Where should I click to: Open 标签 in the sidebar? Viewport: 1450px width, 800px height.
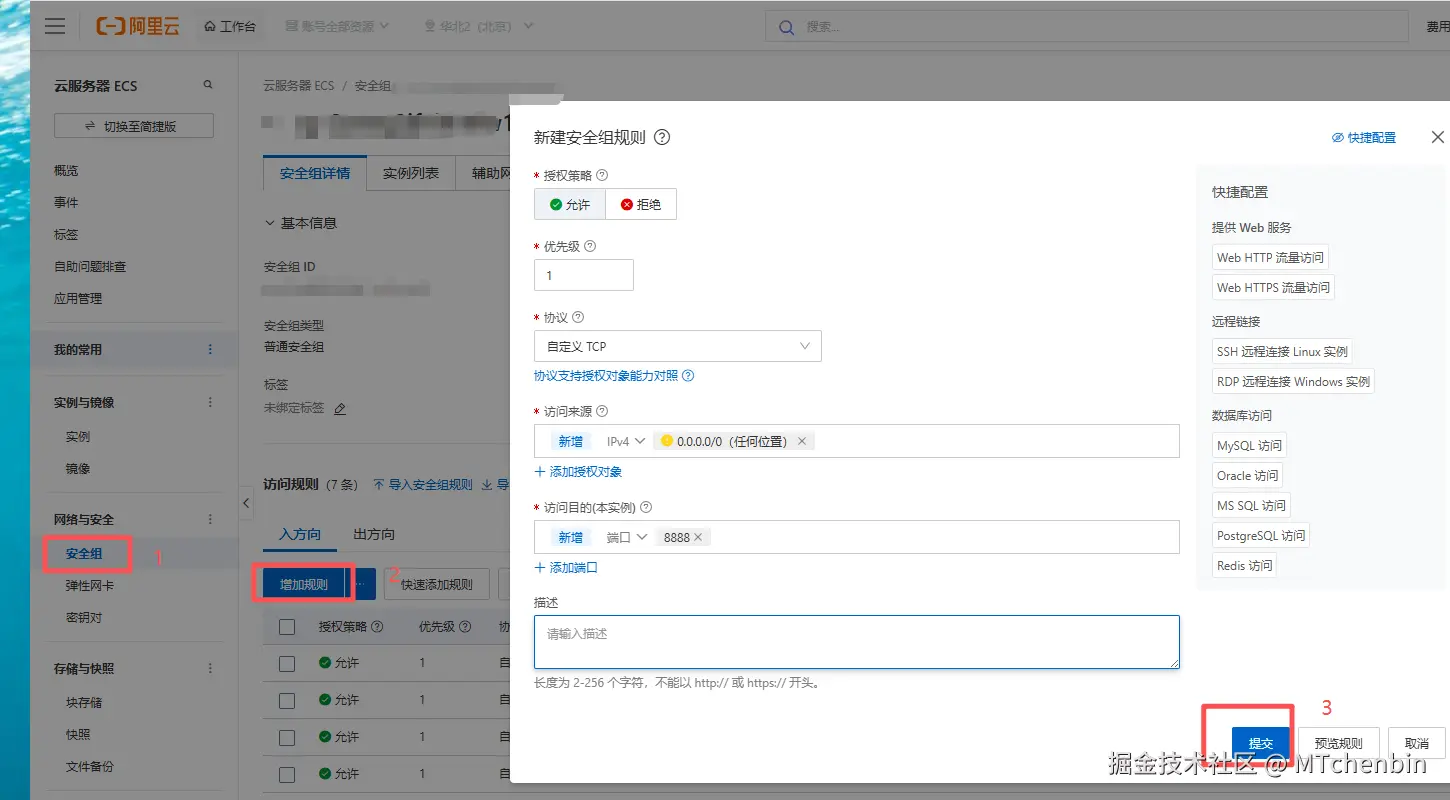[66, 235]
